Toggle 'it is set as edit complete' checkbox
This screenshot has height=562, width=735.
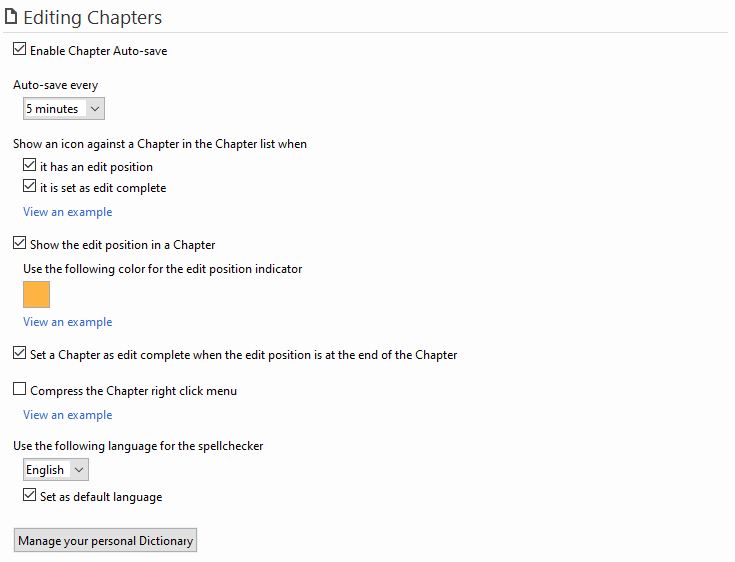pos(29,186)
